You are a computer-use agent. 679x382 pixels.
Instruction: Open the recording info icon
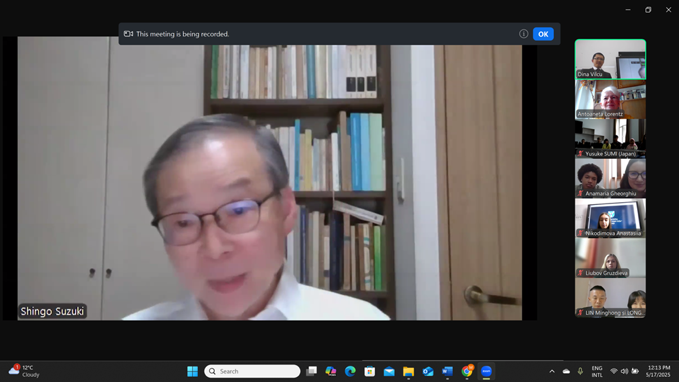(523, 34)
